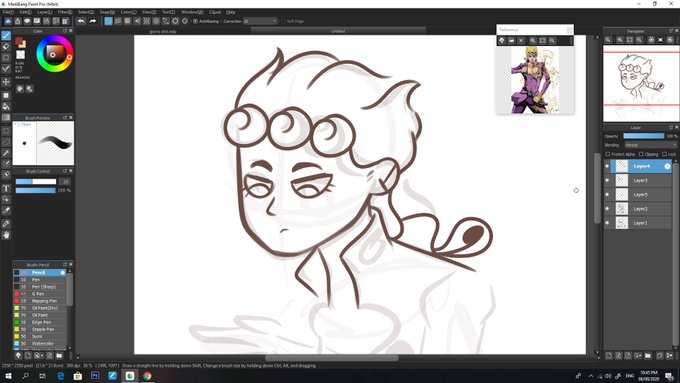The height and width of the screenshot is (383, 680).
Task: Select the Pen brush
Action: pyautogui.click(x=39, y=280)
